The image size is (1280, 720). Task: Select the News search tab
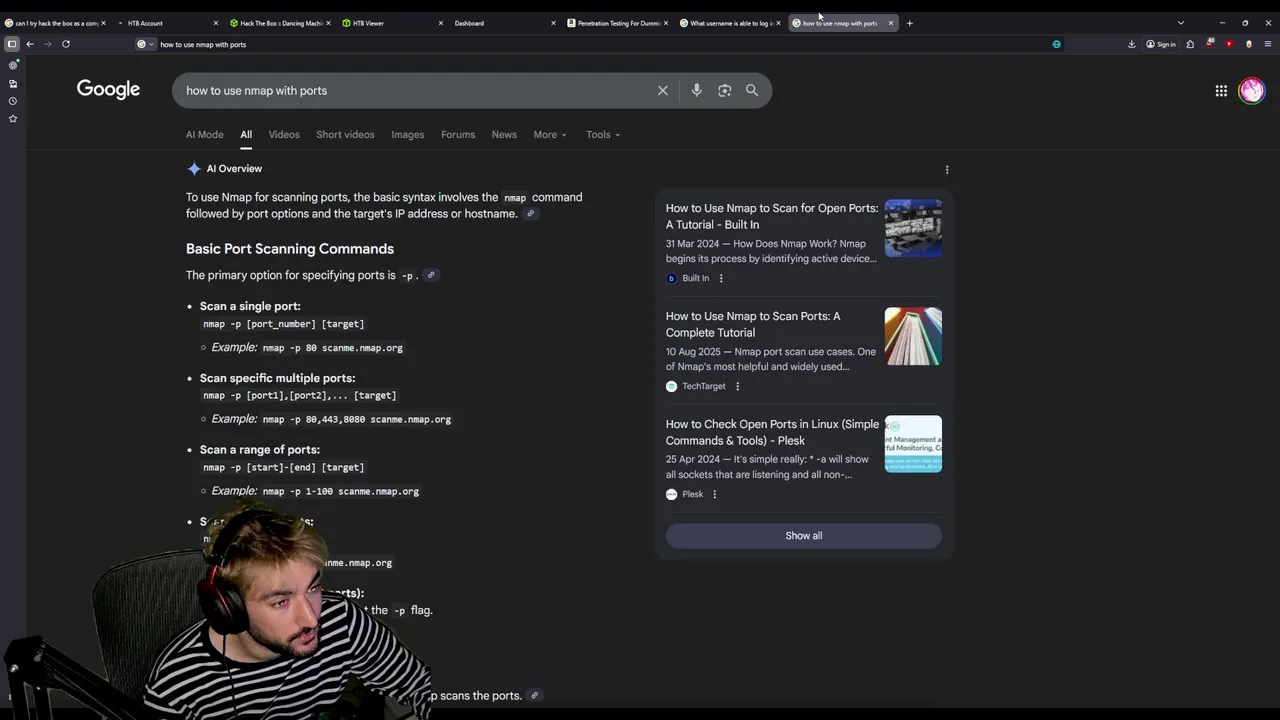pyautogui.click(x=504, y=134)
